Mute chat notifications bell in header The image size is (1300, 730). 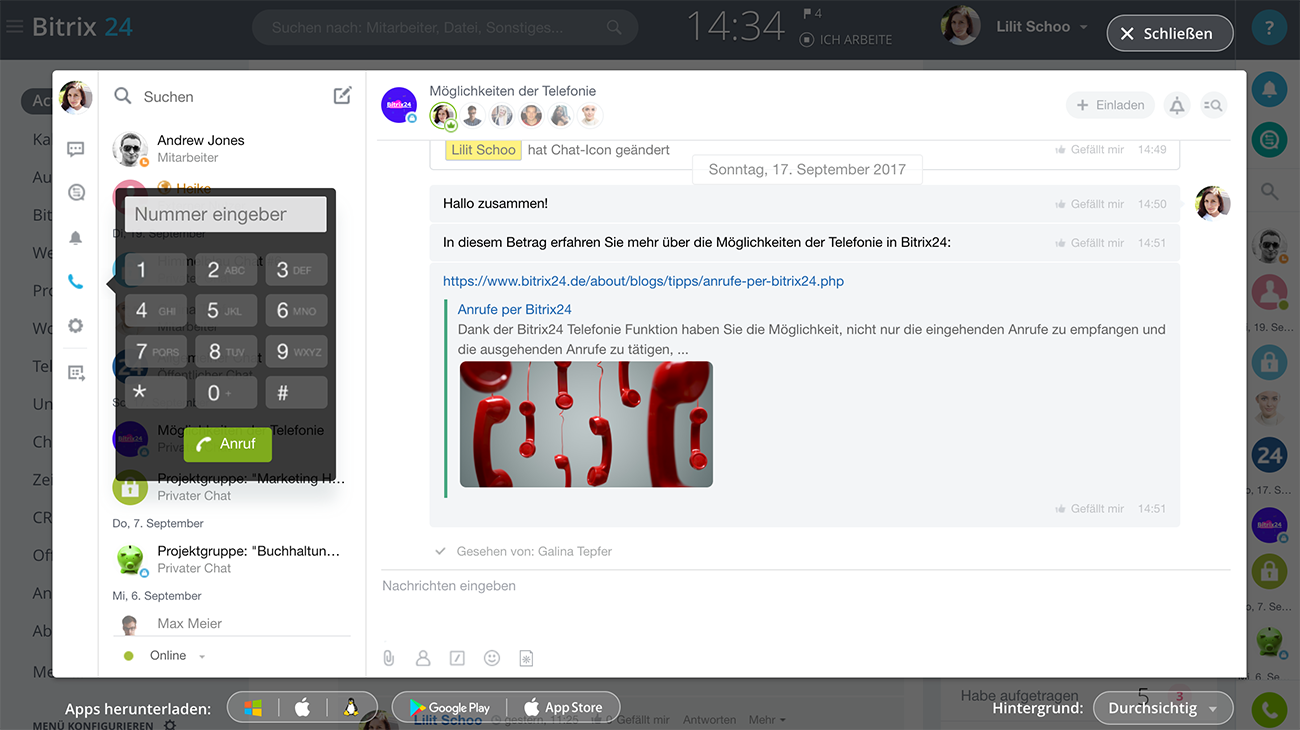(1177, 105)
